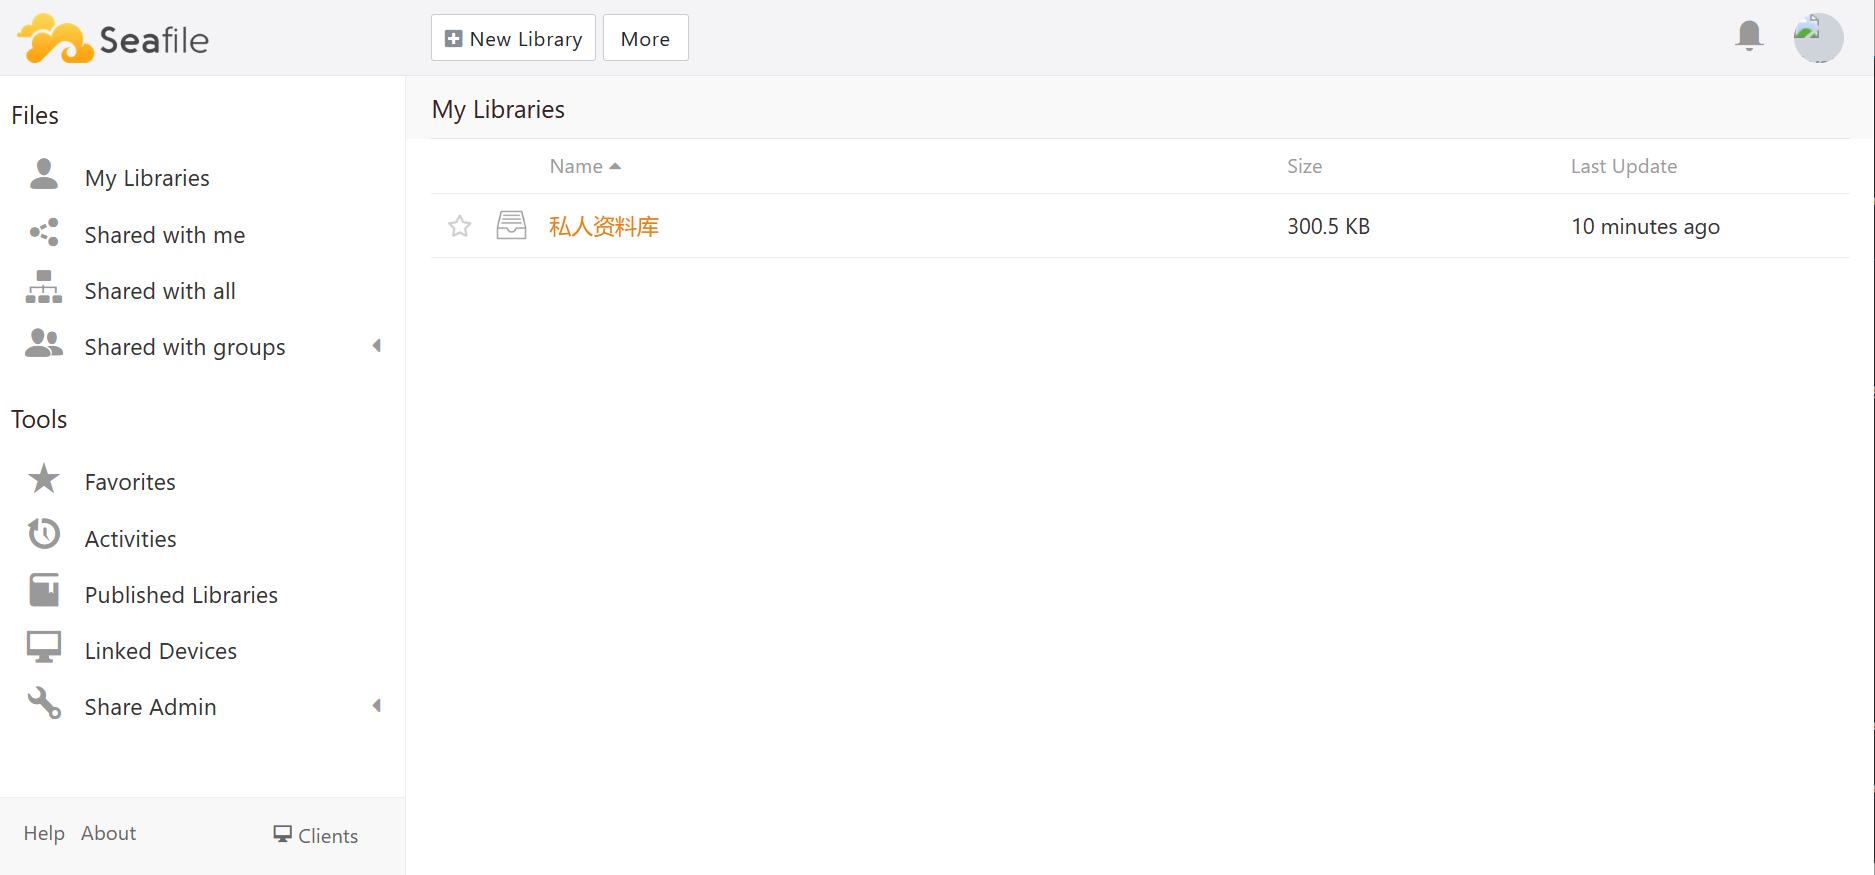Expand Shared with groups arrow

coord(377,346)
